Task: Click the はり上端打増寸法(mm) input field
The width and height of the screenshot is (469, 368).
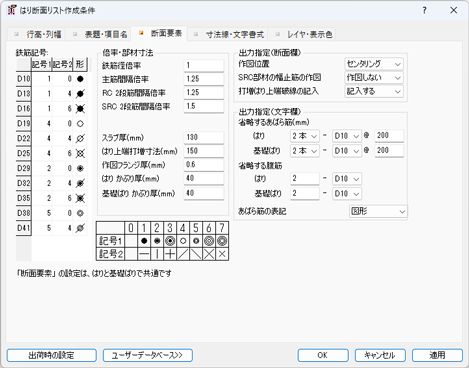Action: tap(204, 151)
